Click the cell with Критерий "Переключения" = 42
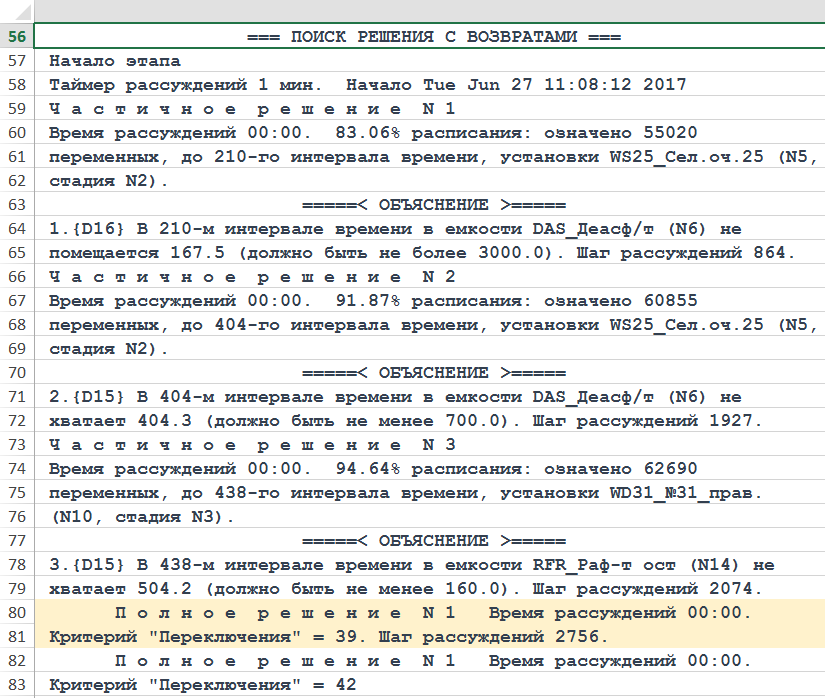825x698 pixels. point(202,685)
